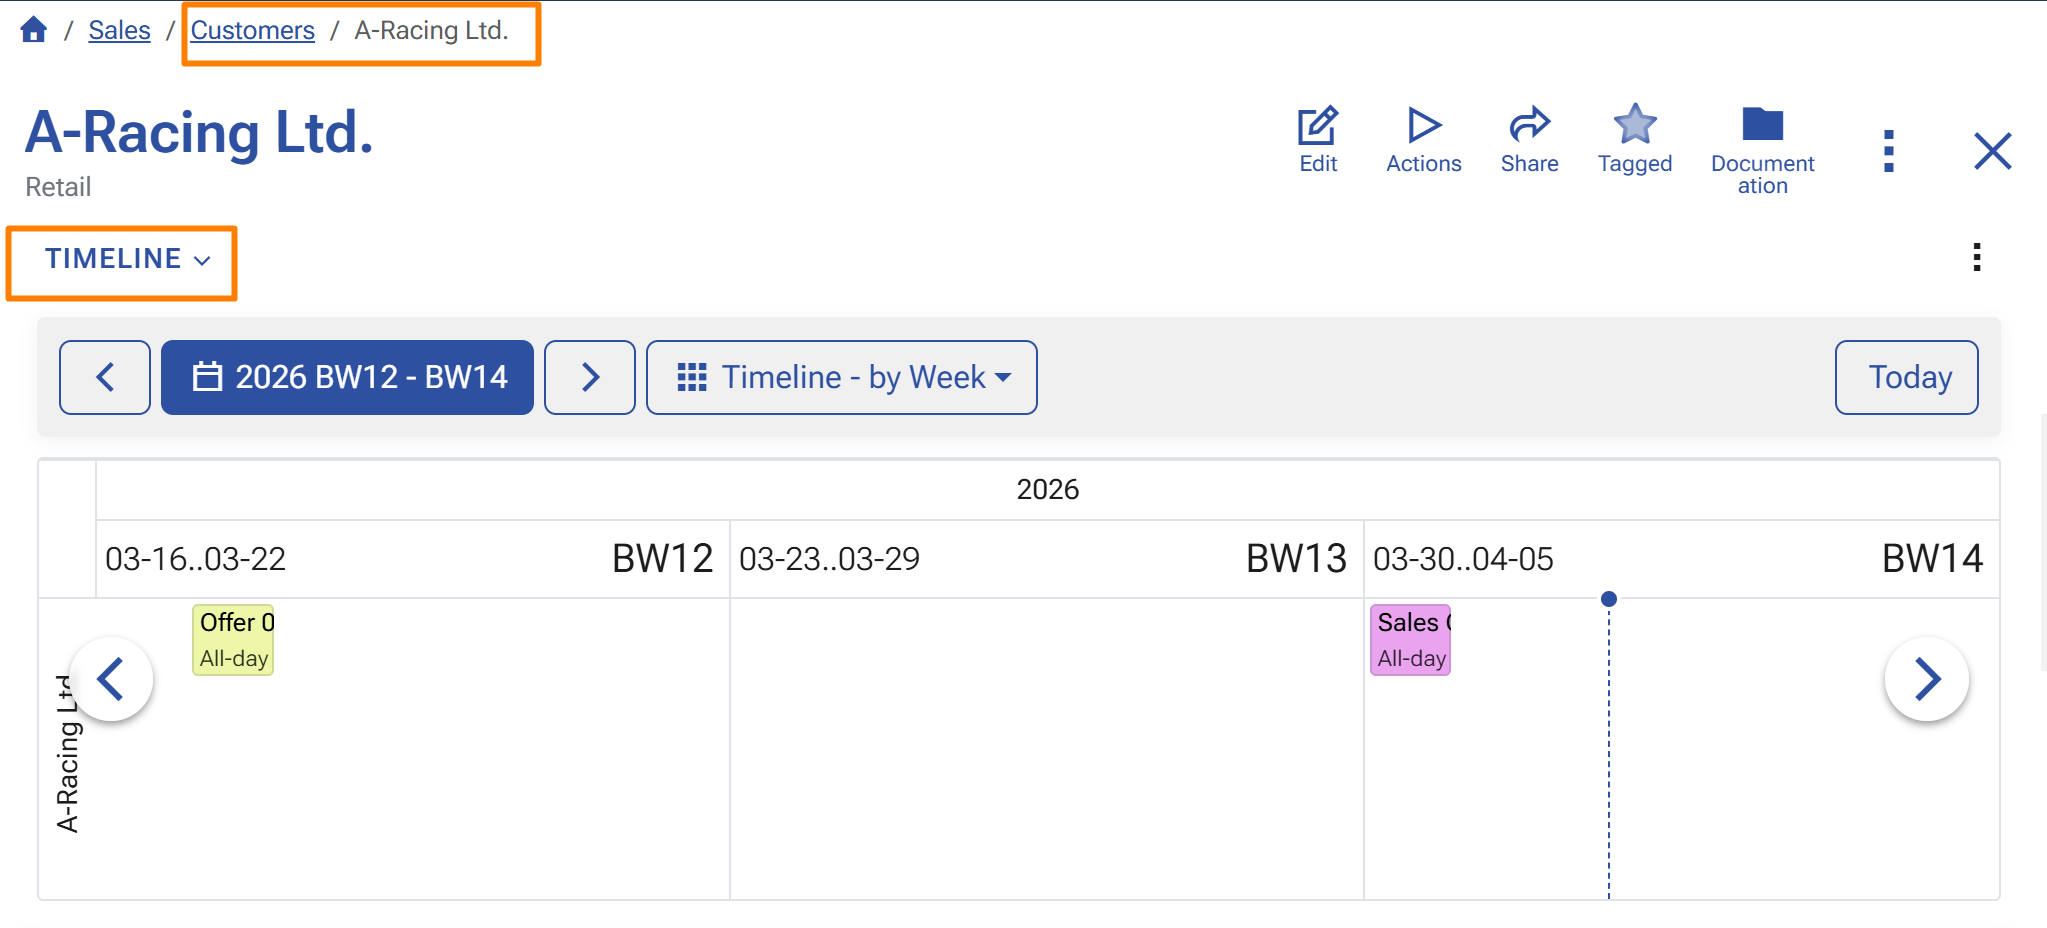Image resolution: width=2047 pixels, height=928 pixels.
Task: Select A-Racing Ltd. in the breadcrumb
Action: (431, 30)
